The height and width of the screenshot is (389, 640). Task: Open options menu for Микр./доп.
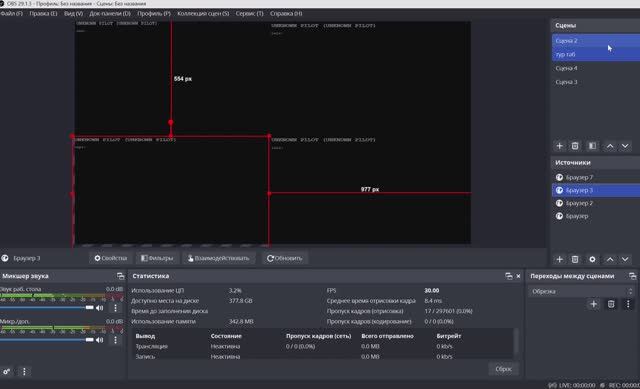tap(116, 340)
